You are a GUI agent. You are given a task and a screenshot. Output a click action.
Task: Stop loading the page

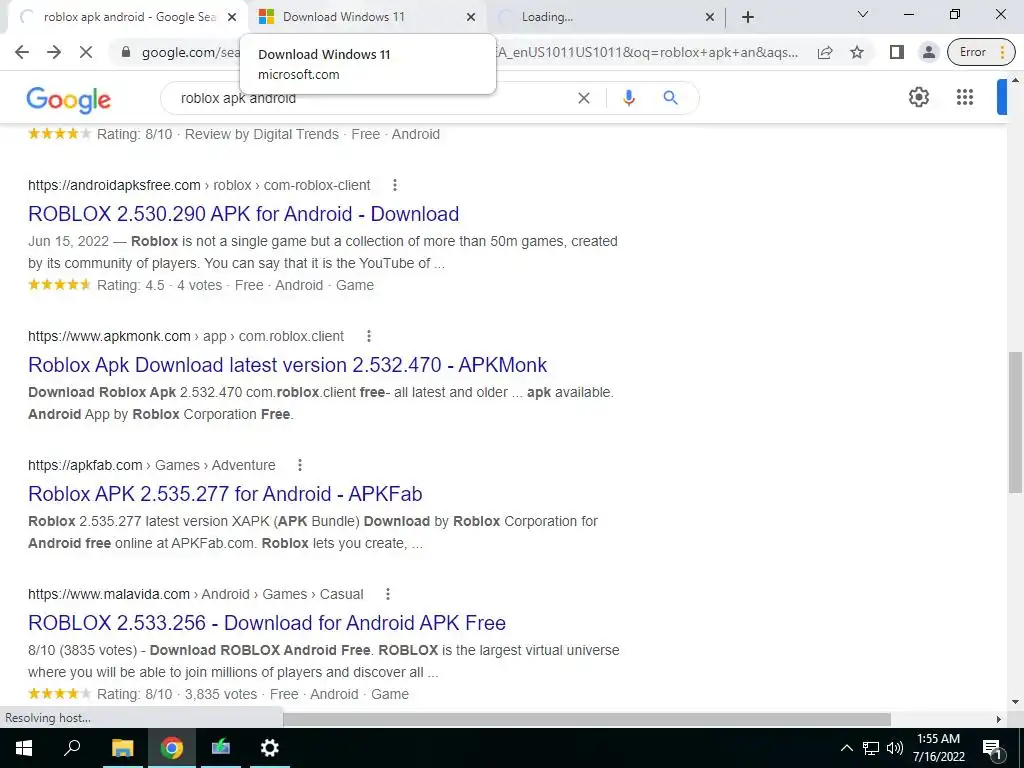86,52
